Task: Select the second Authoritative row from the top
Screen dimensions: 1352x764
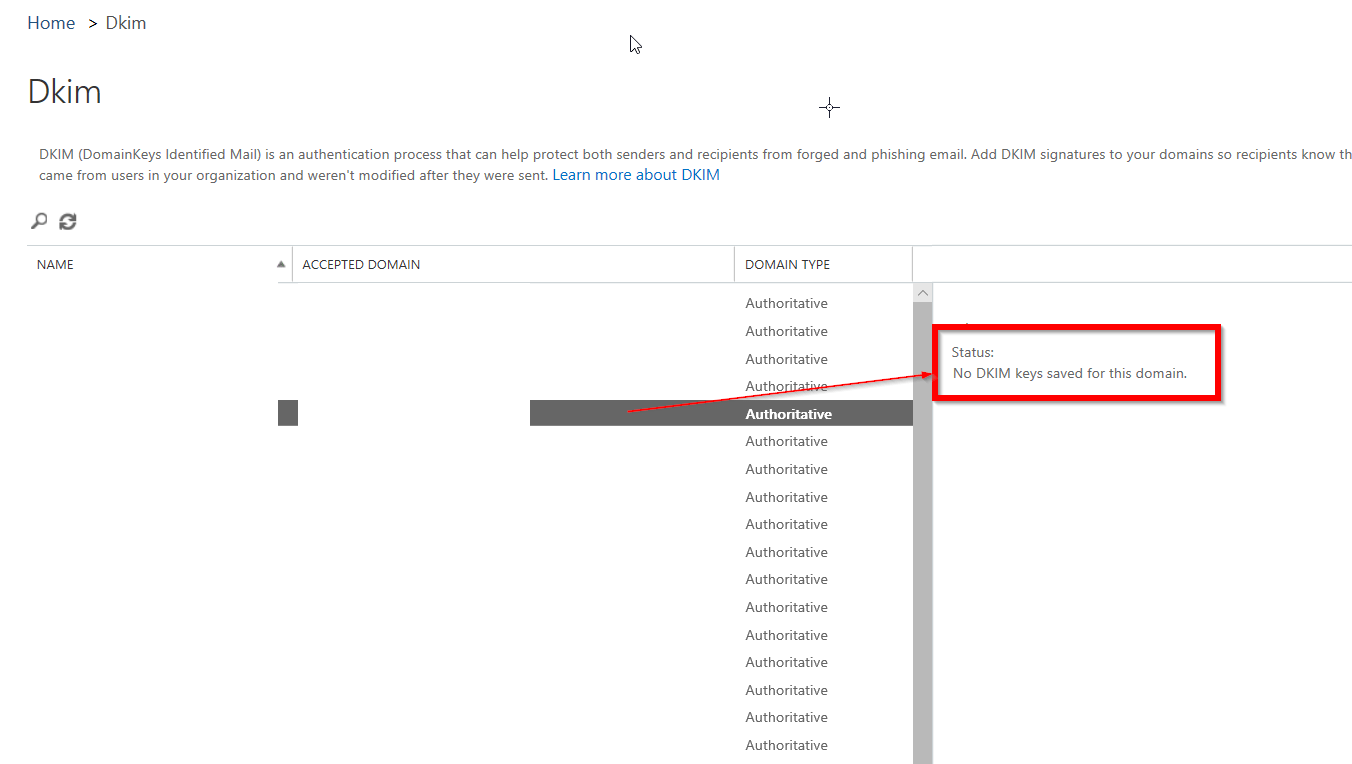Action: (x=786, y=331)
